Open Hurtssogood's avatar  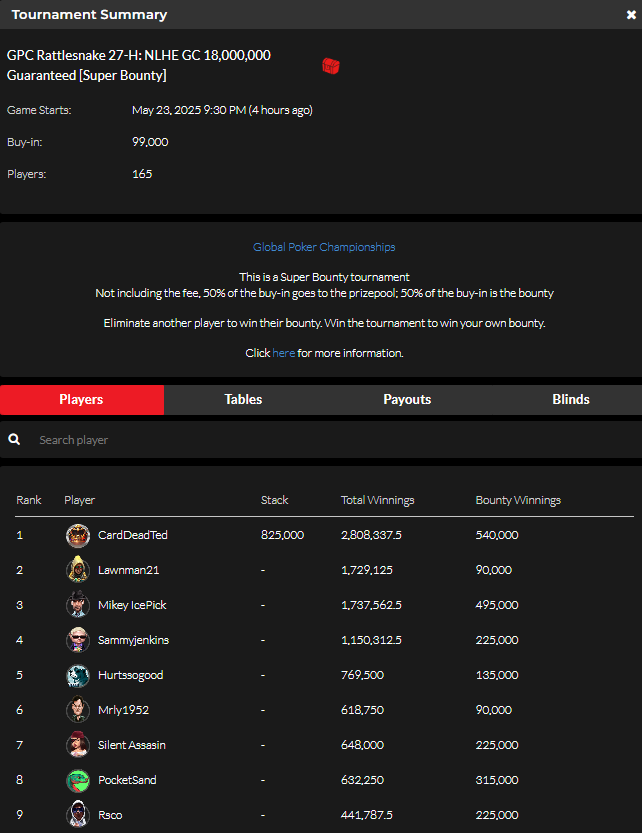tap(78, 675)
